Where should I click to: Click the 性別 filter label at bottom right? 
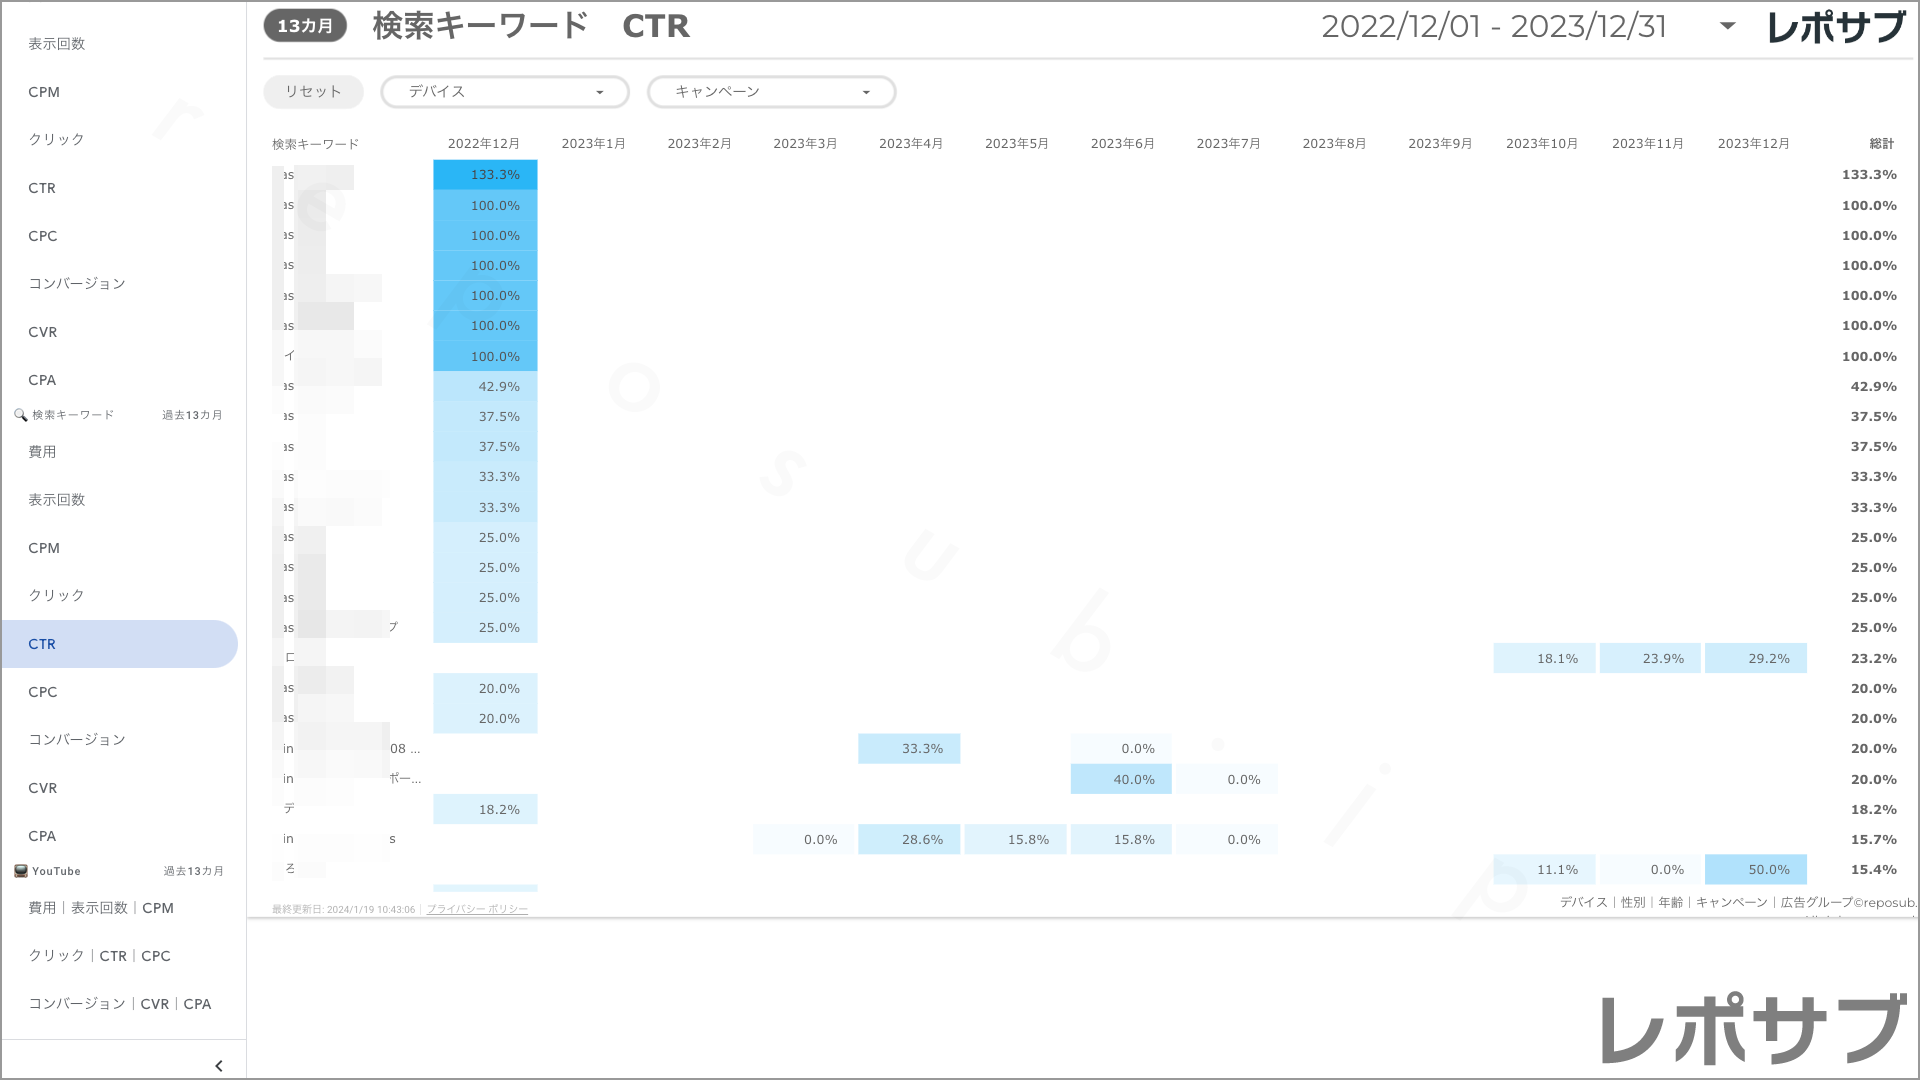[1631, 901]
